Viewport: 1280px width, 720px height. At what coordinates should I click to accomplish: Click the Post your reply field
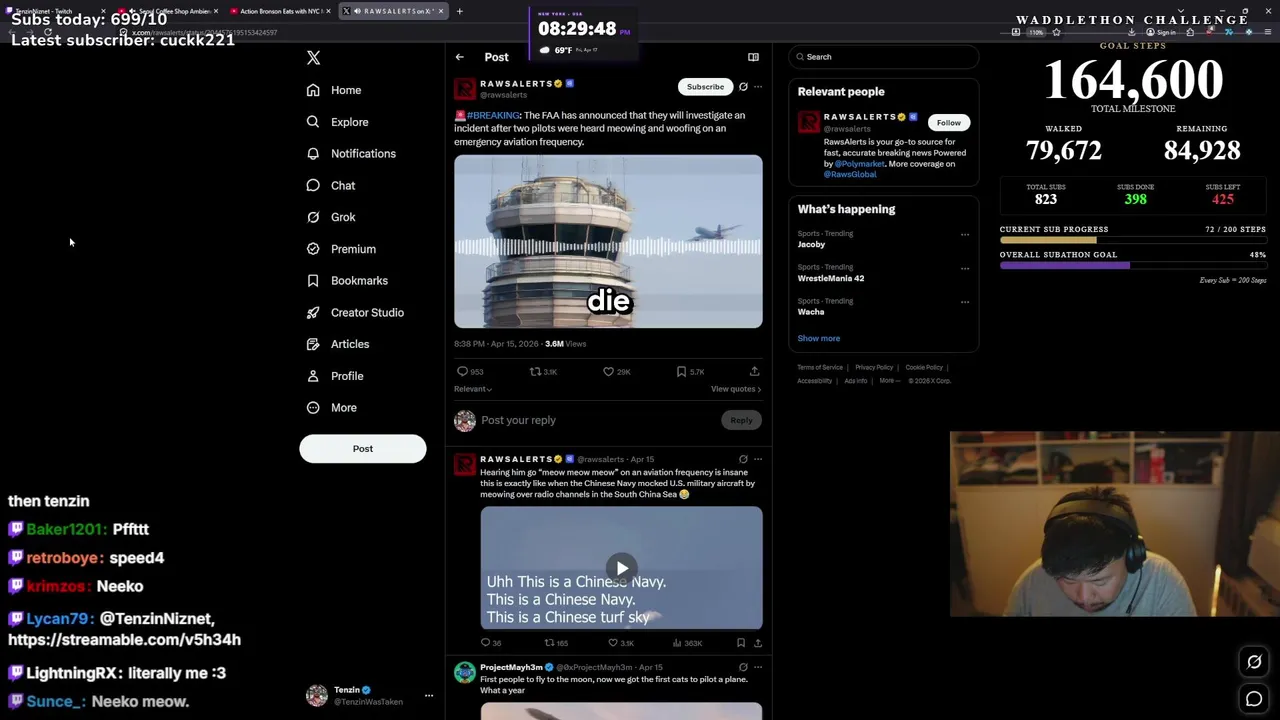(596, 420)
